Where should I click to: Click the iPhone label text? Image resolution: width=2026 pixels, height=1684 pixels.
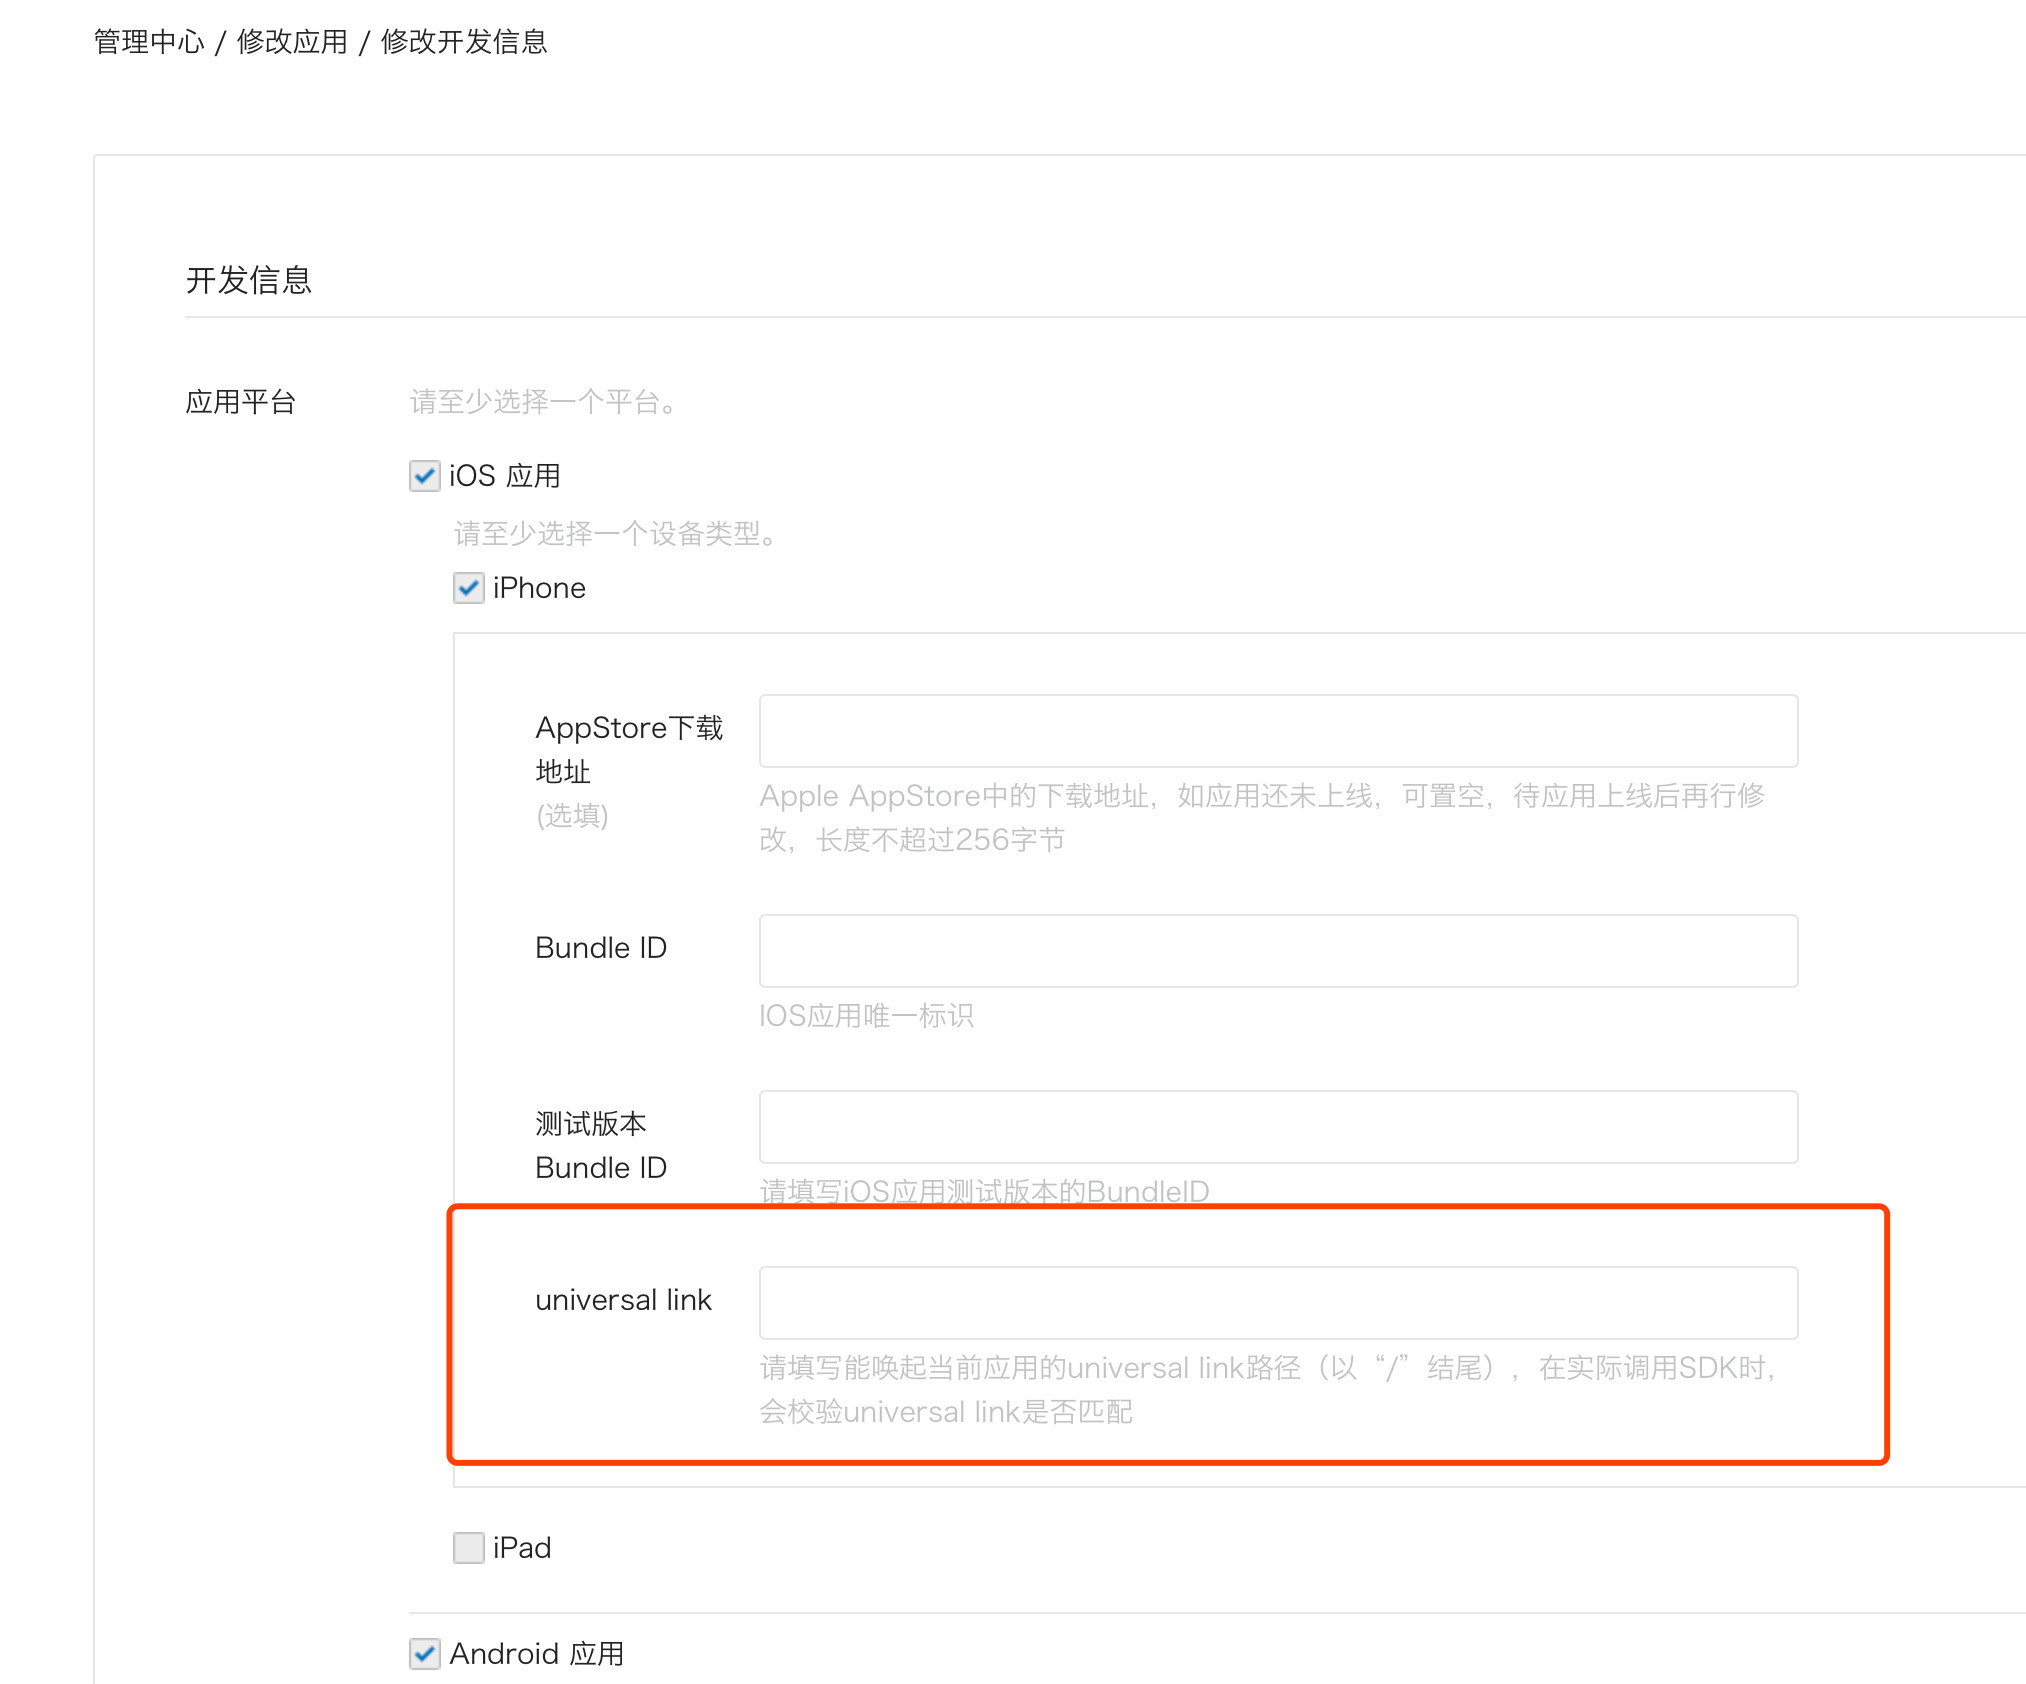[539, 588]
